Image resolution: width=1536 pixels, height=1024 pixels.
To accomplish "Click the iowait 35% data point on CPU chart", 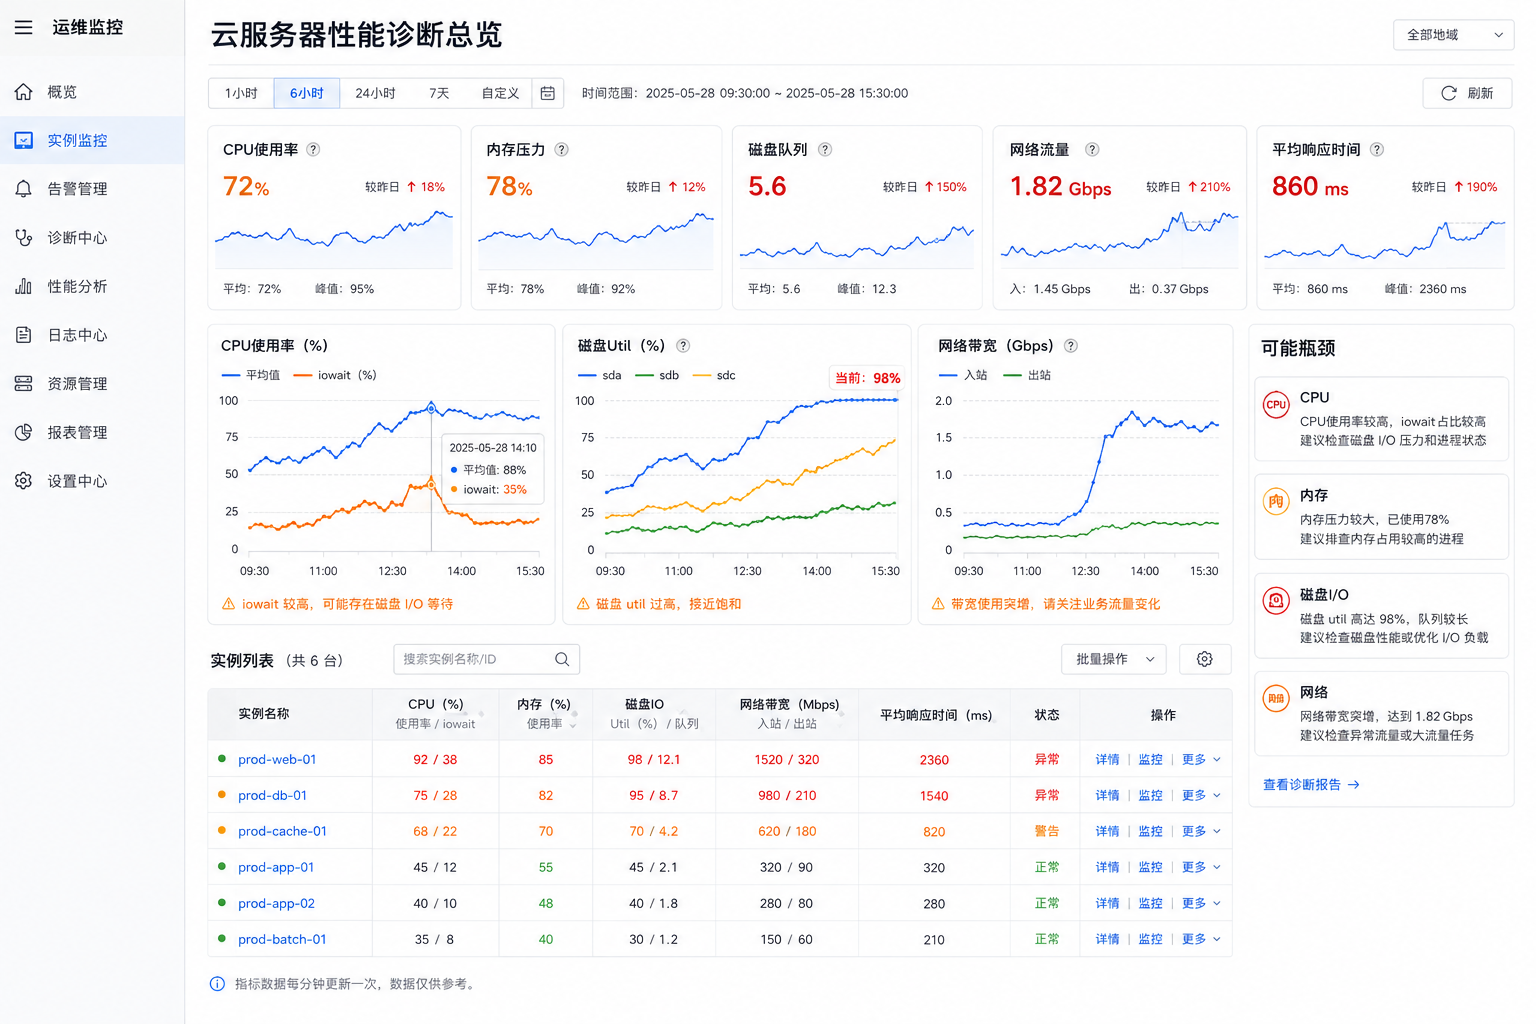I will click(x=431, y=484).
